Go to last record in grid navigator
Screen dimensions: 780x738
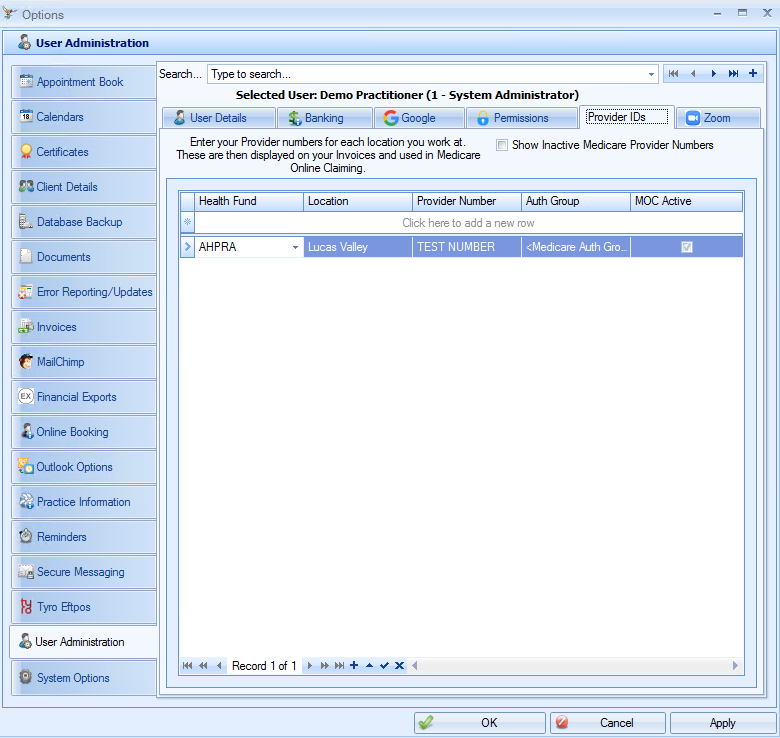click(339, 665)
